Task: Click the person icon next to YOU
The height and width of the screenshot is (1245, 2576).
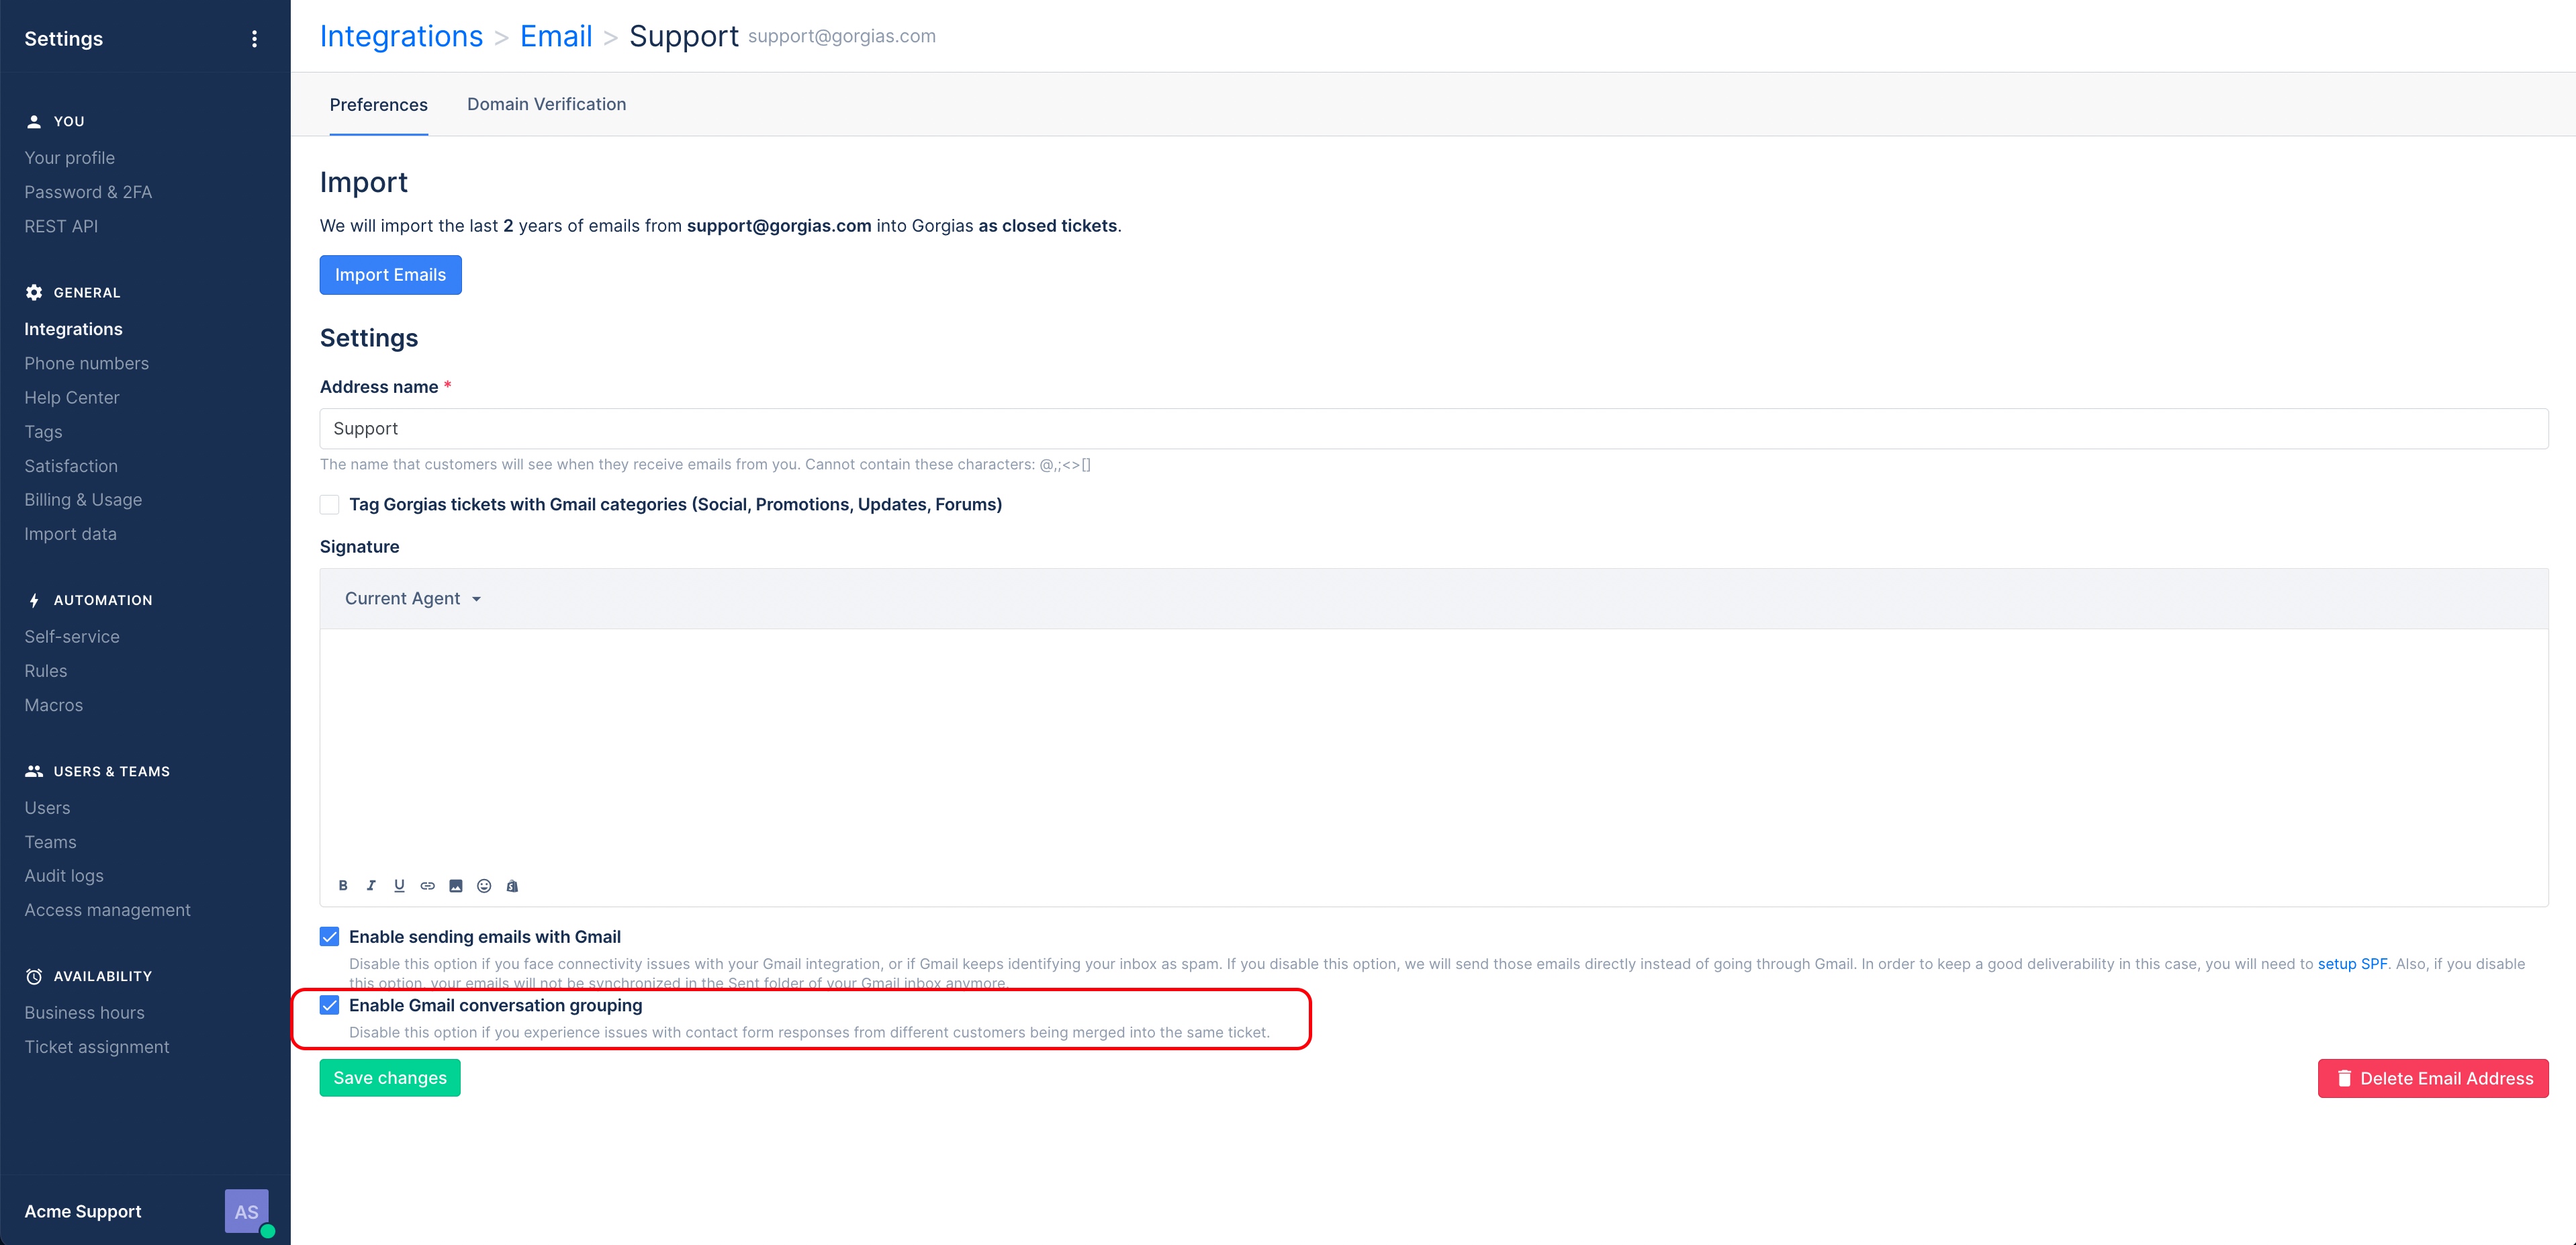Action: (34, 121)
